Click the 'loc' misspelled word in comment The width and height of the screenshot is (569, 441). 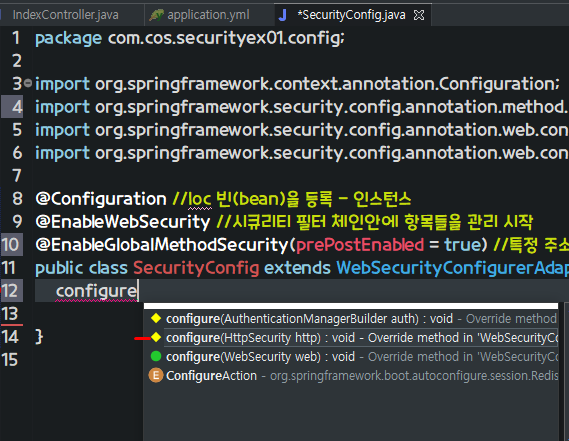[199, 199]
